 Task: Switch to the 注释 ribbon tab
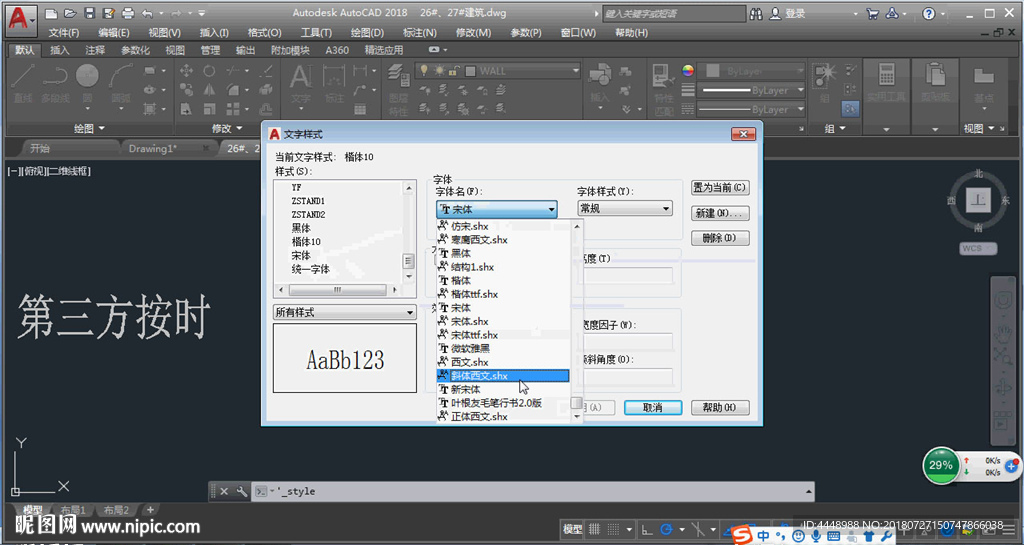[x=95, y=50]
